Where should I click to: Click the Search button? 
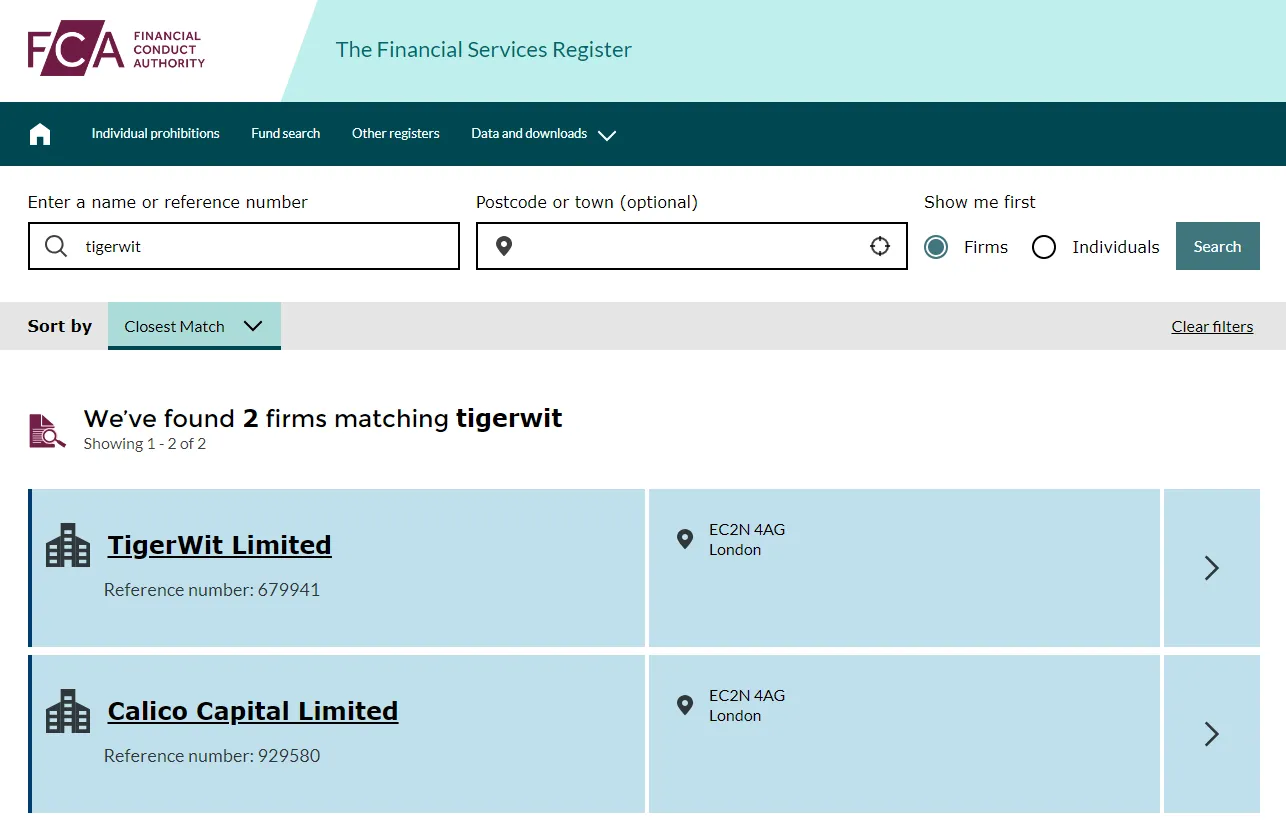pyautogui.click(x=1218, y=246)
